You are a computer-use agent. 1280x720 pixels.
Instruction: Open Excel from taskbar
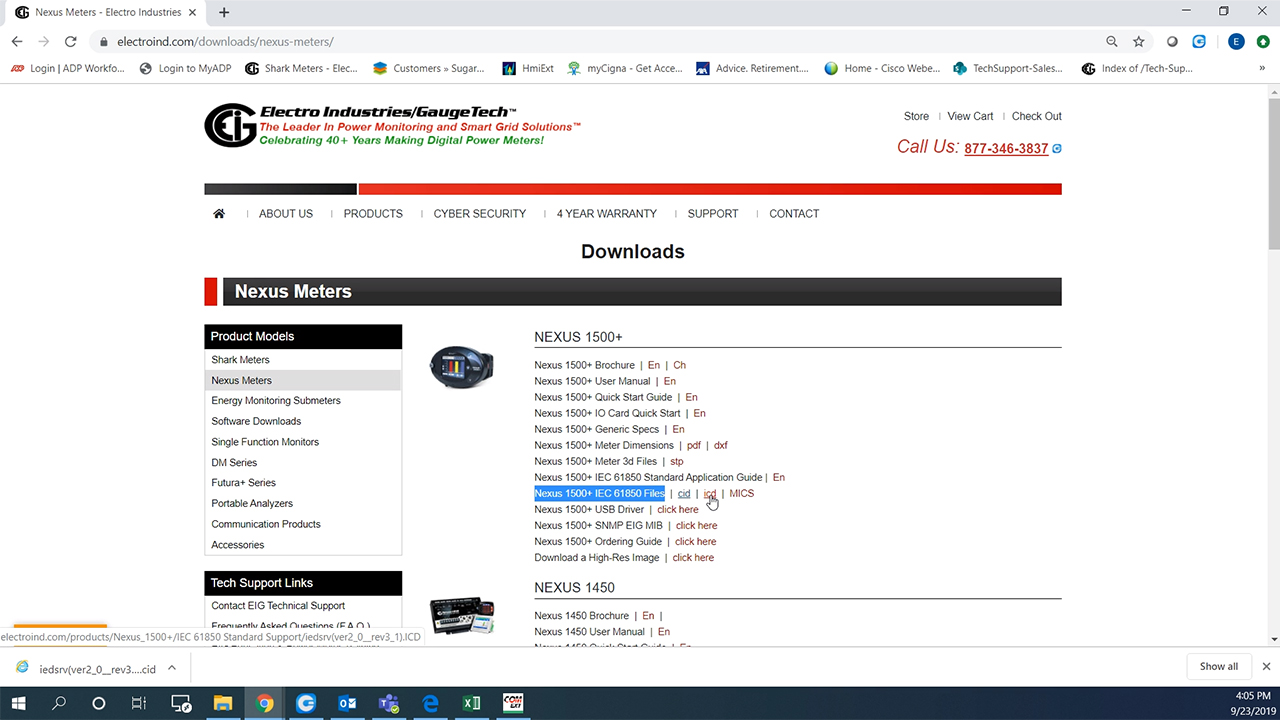pos(471,703)
